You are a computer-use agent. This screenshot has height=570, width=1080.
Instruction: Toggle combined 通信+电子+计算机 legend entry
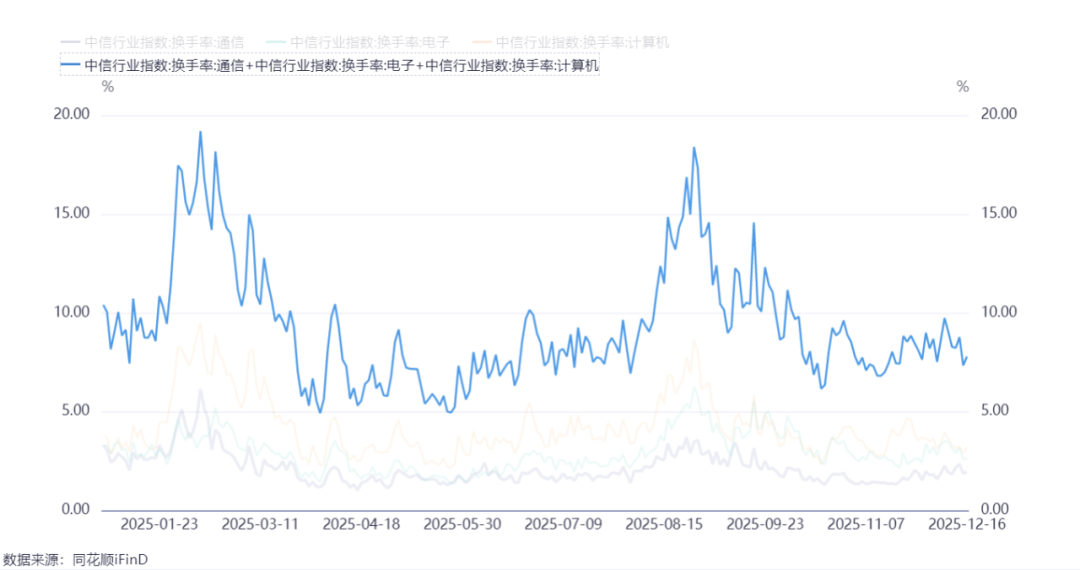[330, 65]
